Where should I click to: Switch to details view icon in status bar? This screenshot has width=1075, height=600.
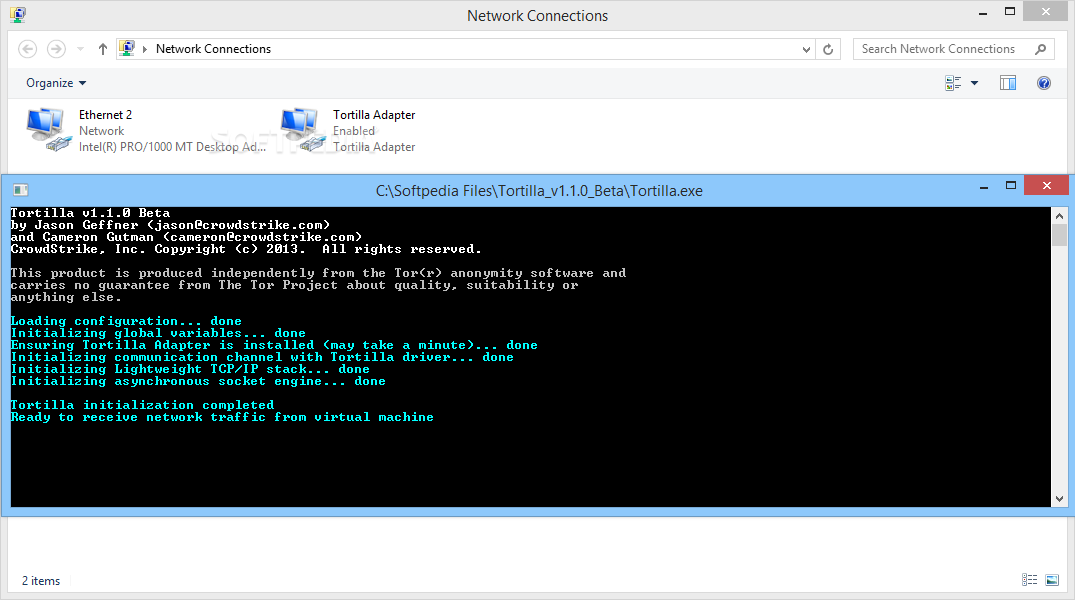click(x=1029, y=580)
